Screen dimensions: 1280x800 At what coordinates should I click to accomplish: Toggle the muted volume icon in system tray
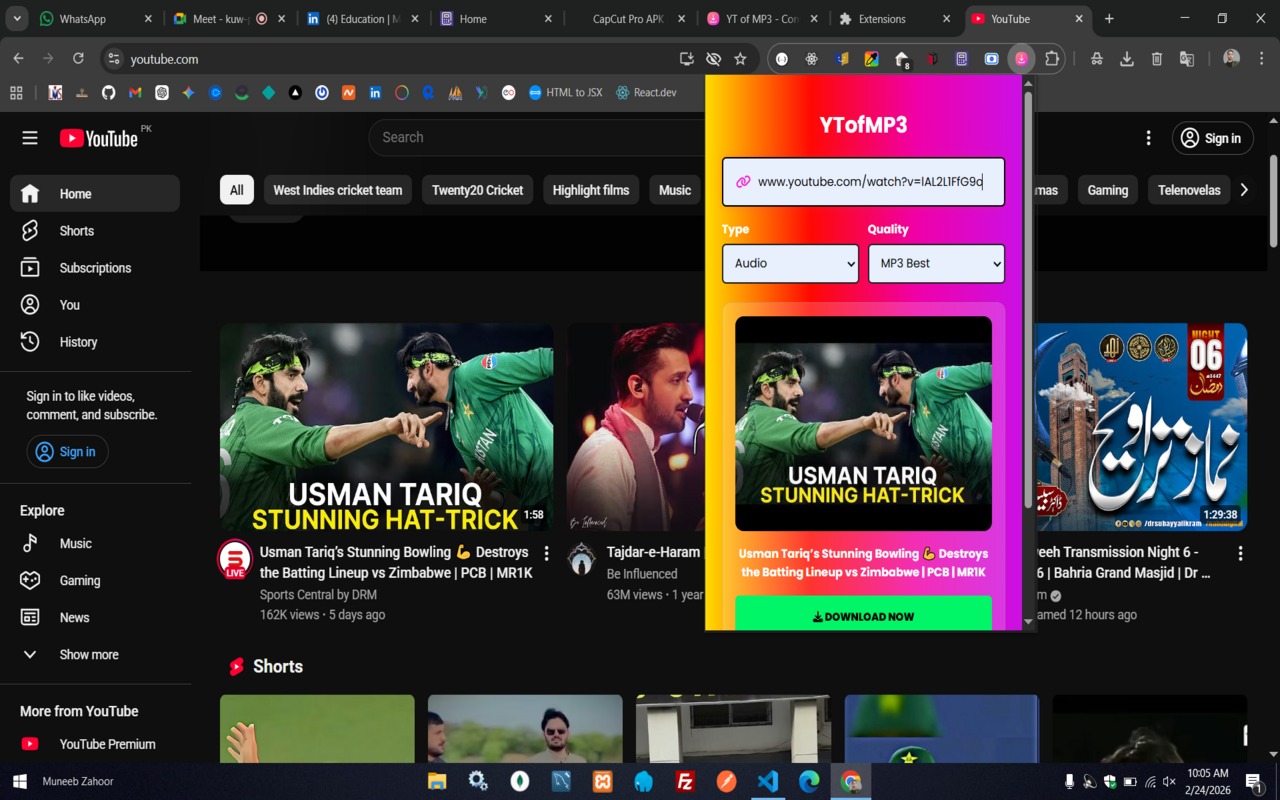pos(1169,781)
